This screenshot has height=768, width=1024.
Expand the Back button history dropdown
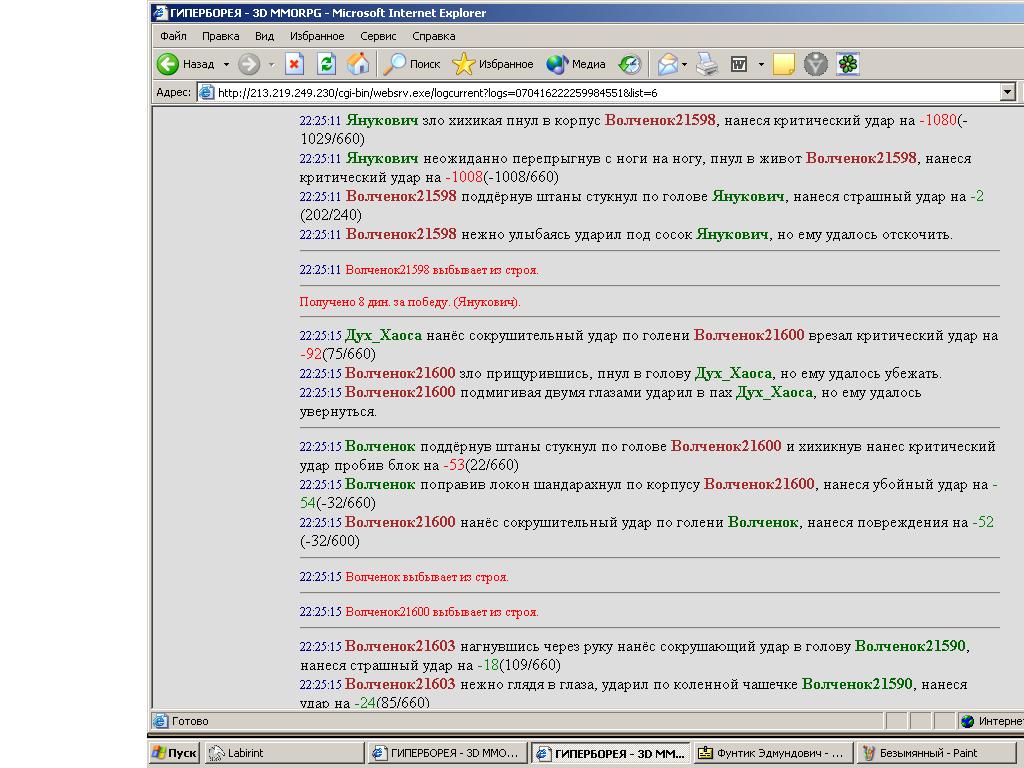click(226, 64)
